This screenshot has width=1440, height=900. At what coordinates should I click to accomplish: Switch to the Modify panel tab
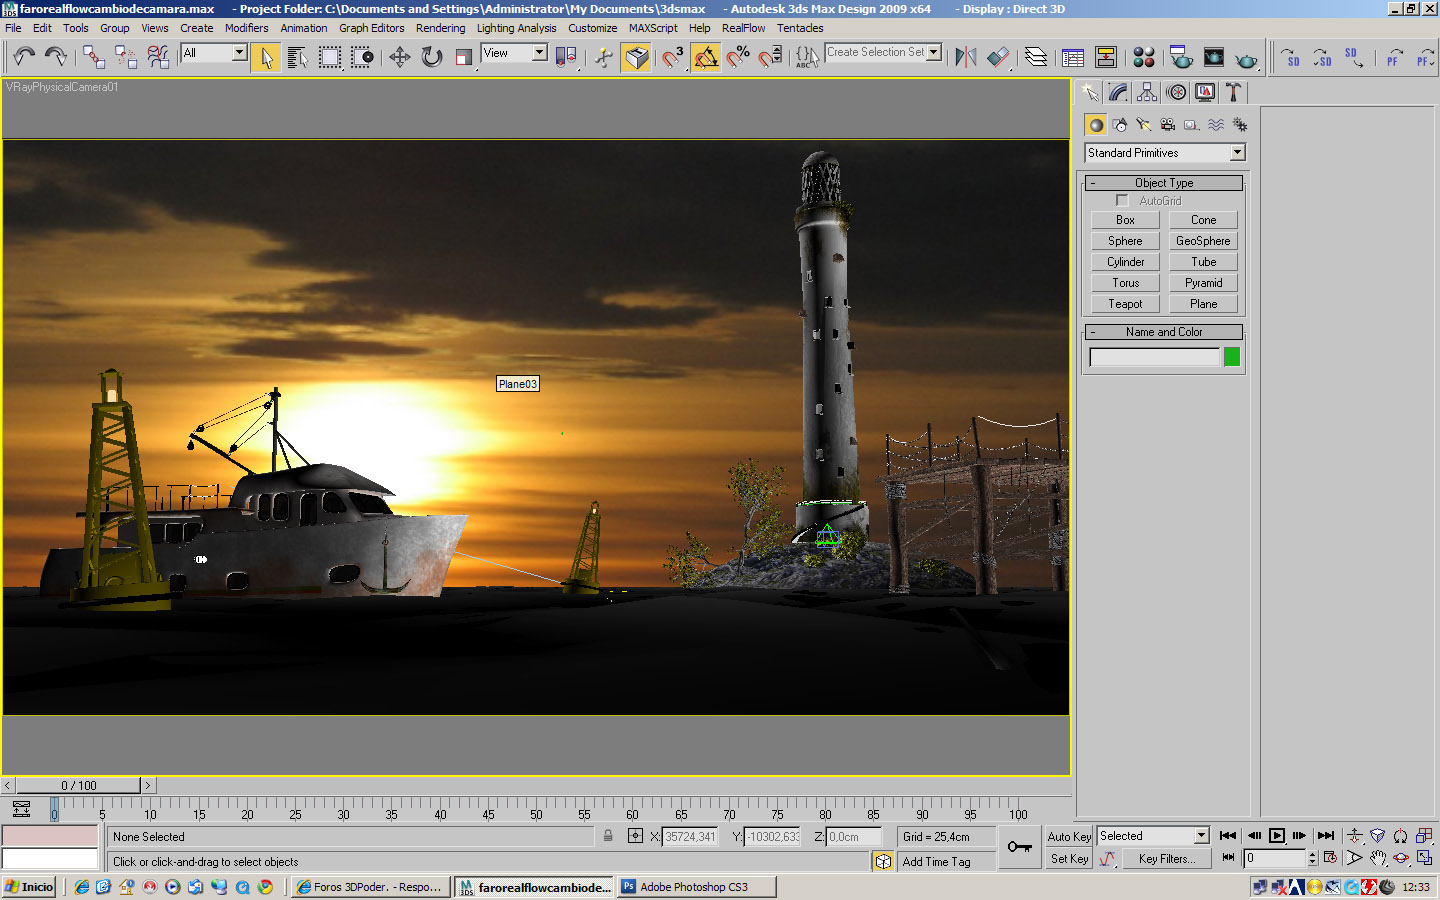click(x=1118, y=93)
